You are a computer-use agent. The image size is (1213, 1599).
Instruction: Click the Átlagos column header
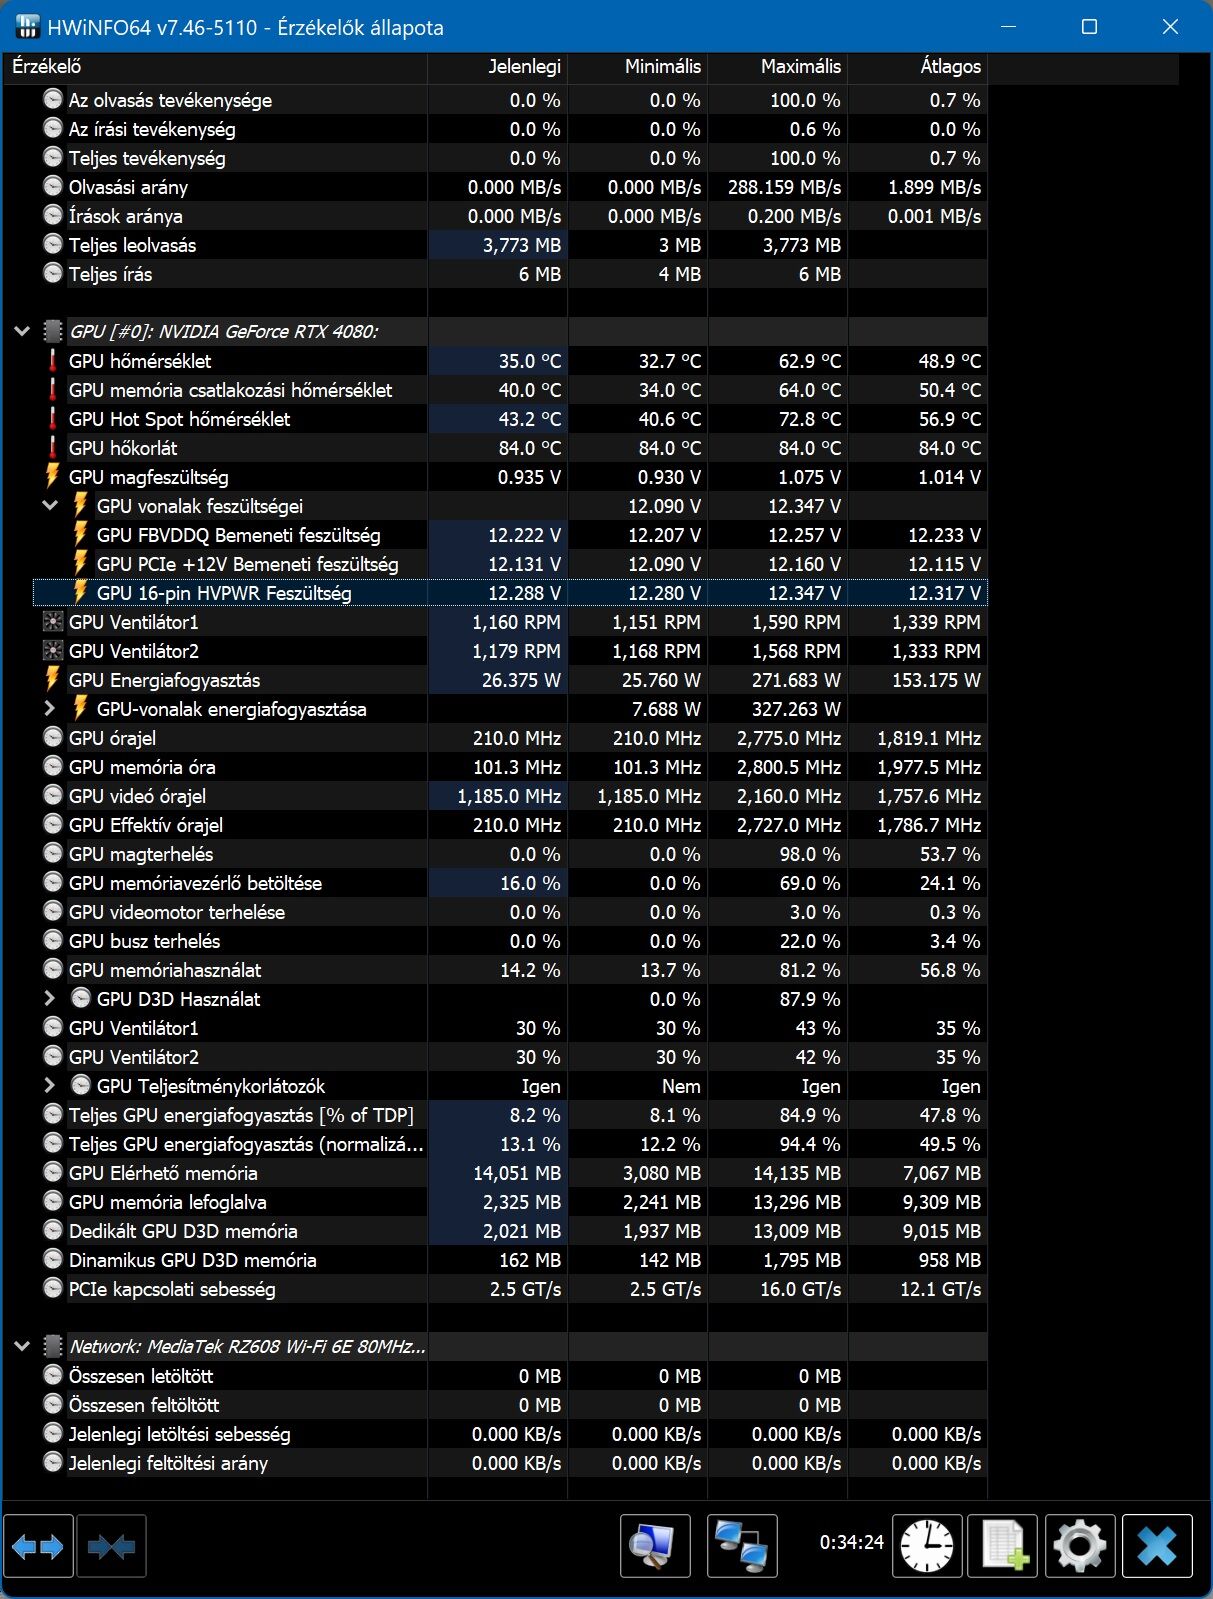[918, 67]
